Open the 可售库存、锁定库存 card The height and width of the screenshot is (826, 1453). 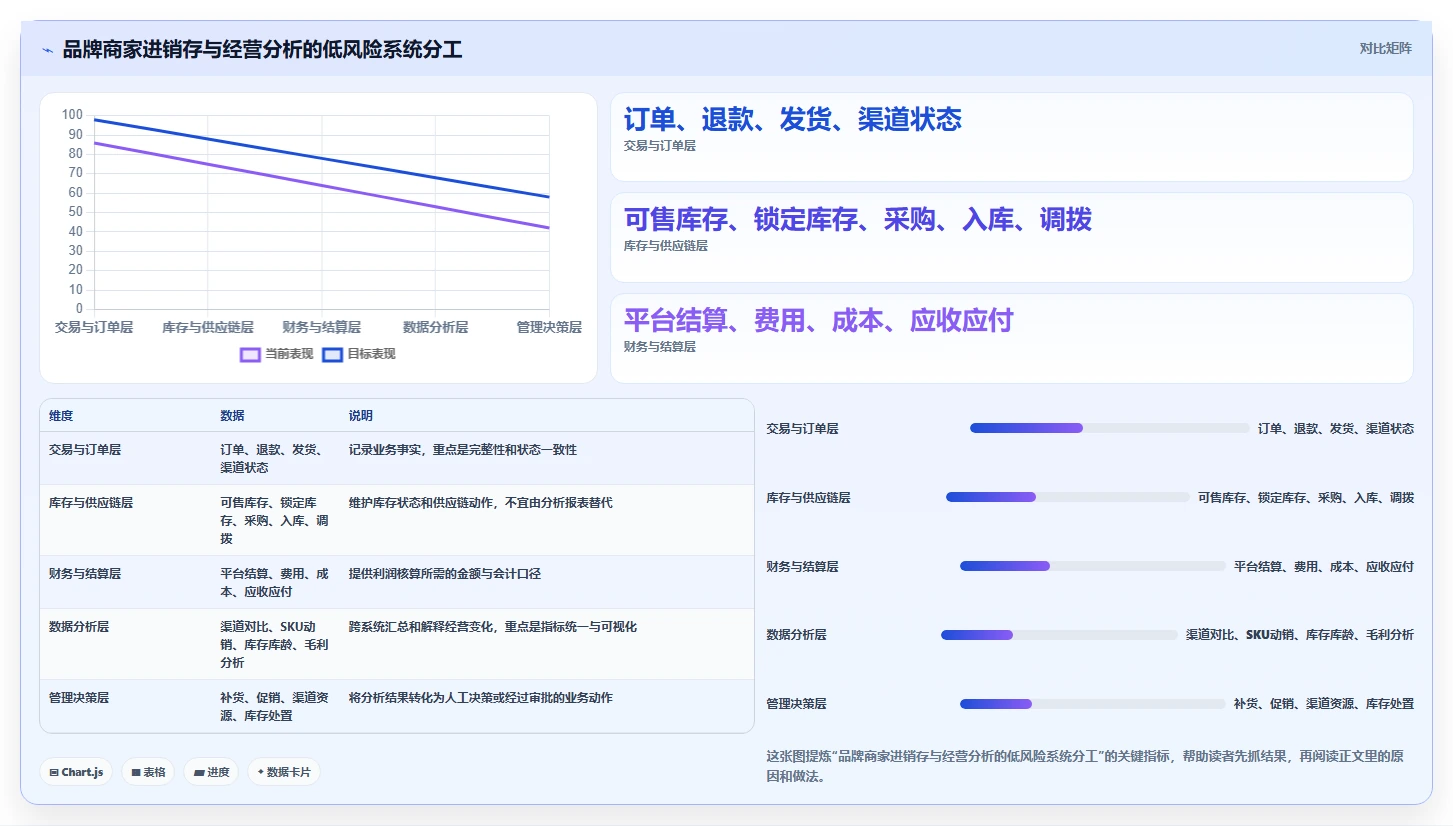1011,237
